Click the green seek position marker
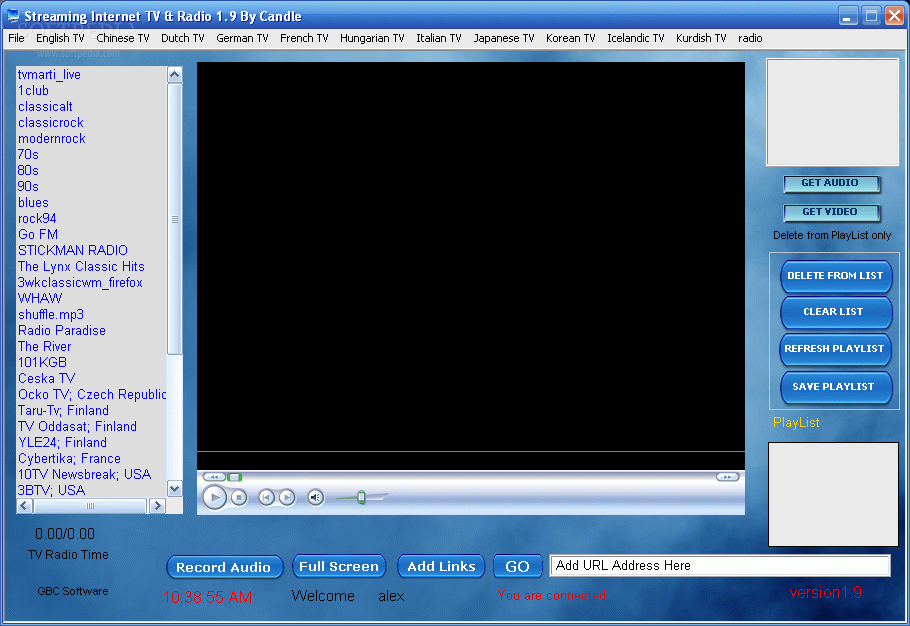This screenshot has height=626, width=910. 234,477
